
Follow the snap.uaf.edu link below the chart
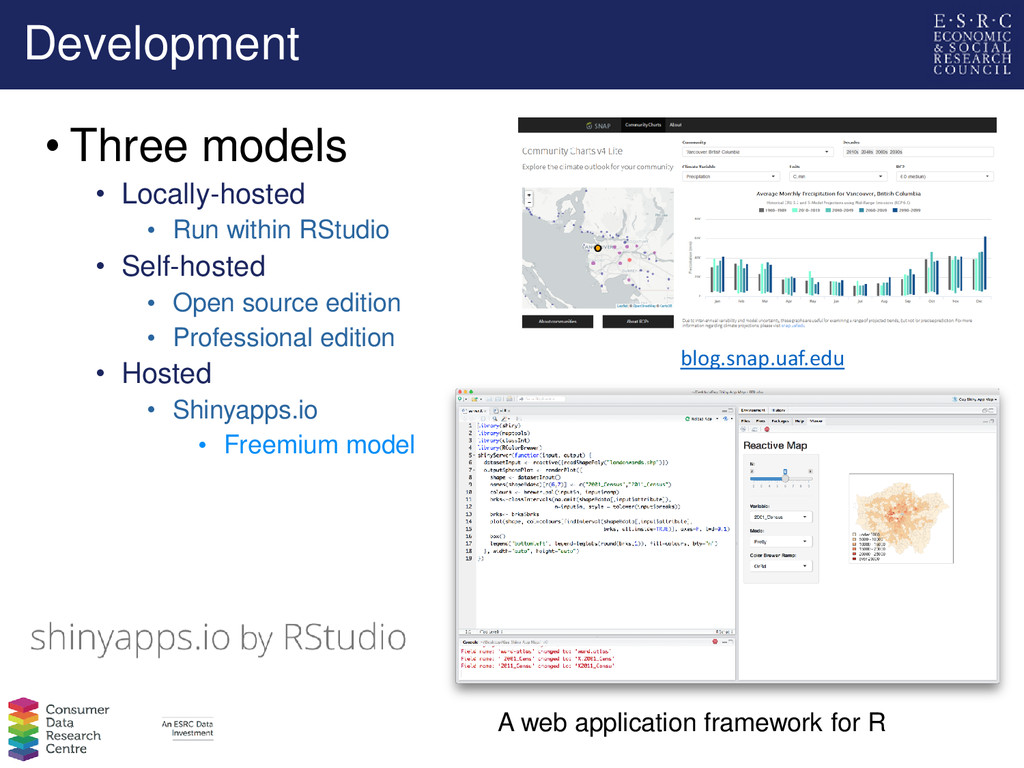coord(793,325)
